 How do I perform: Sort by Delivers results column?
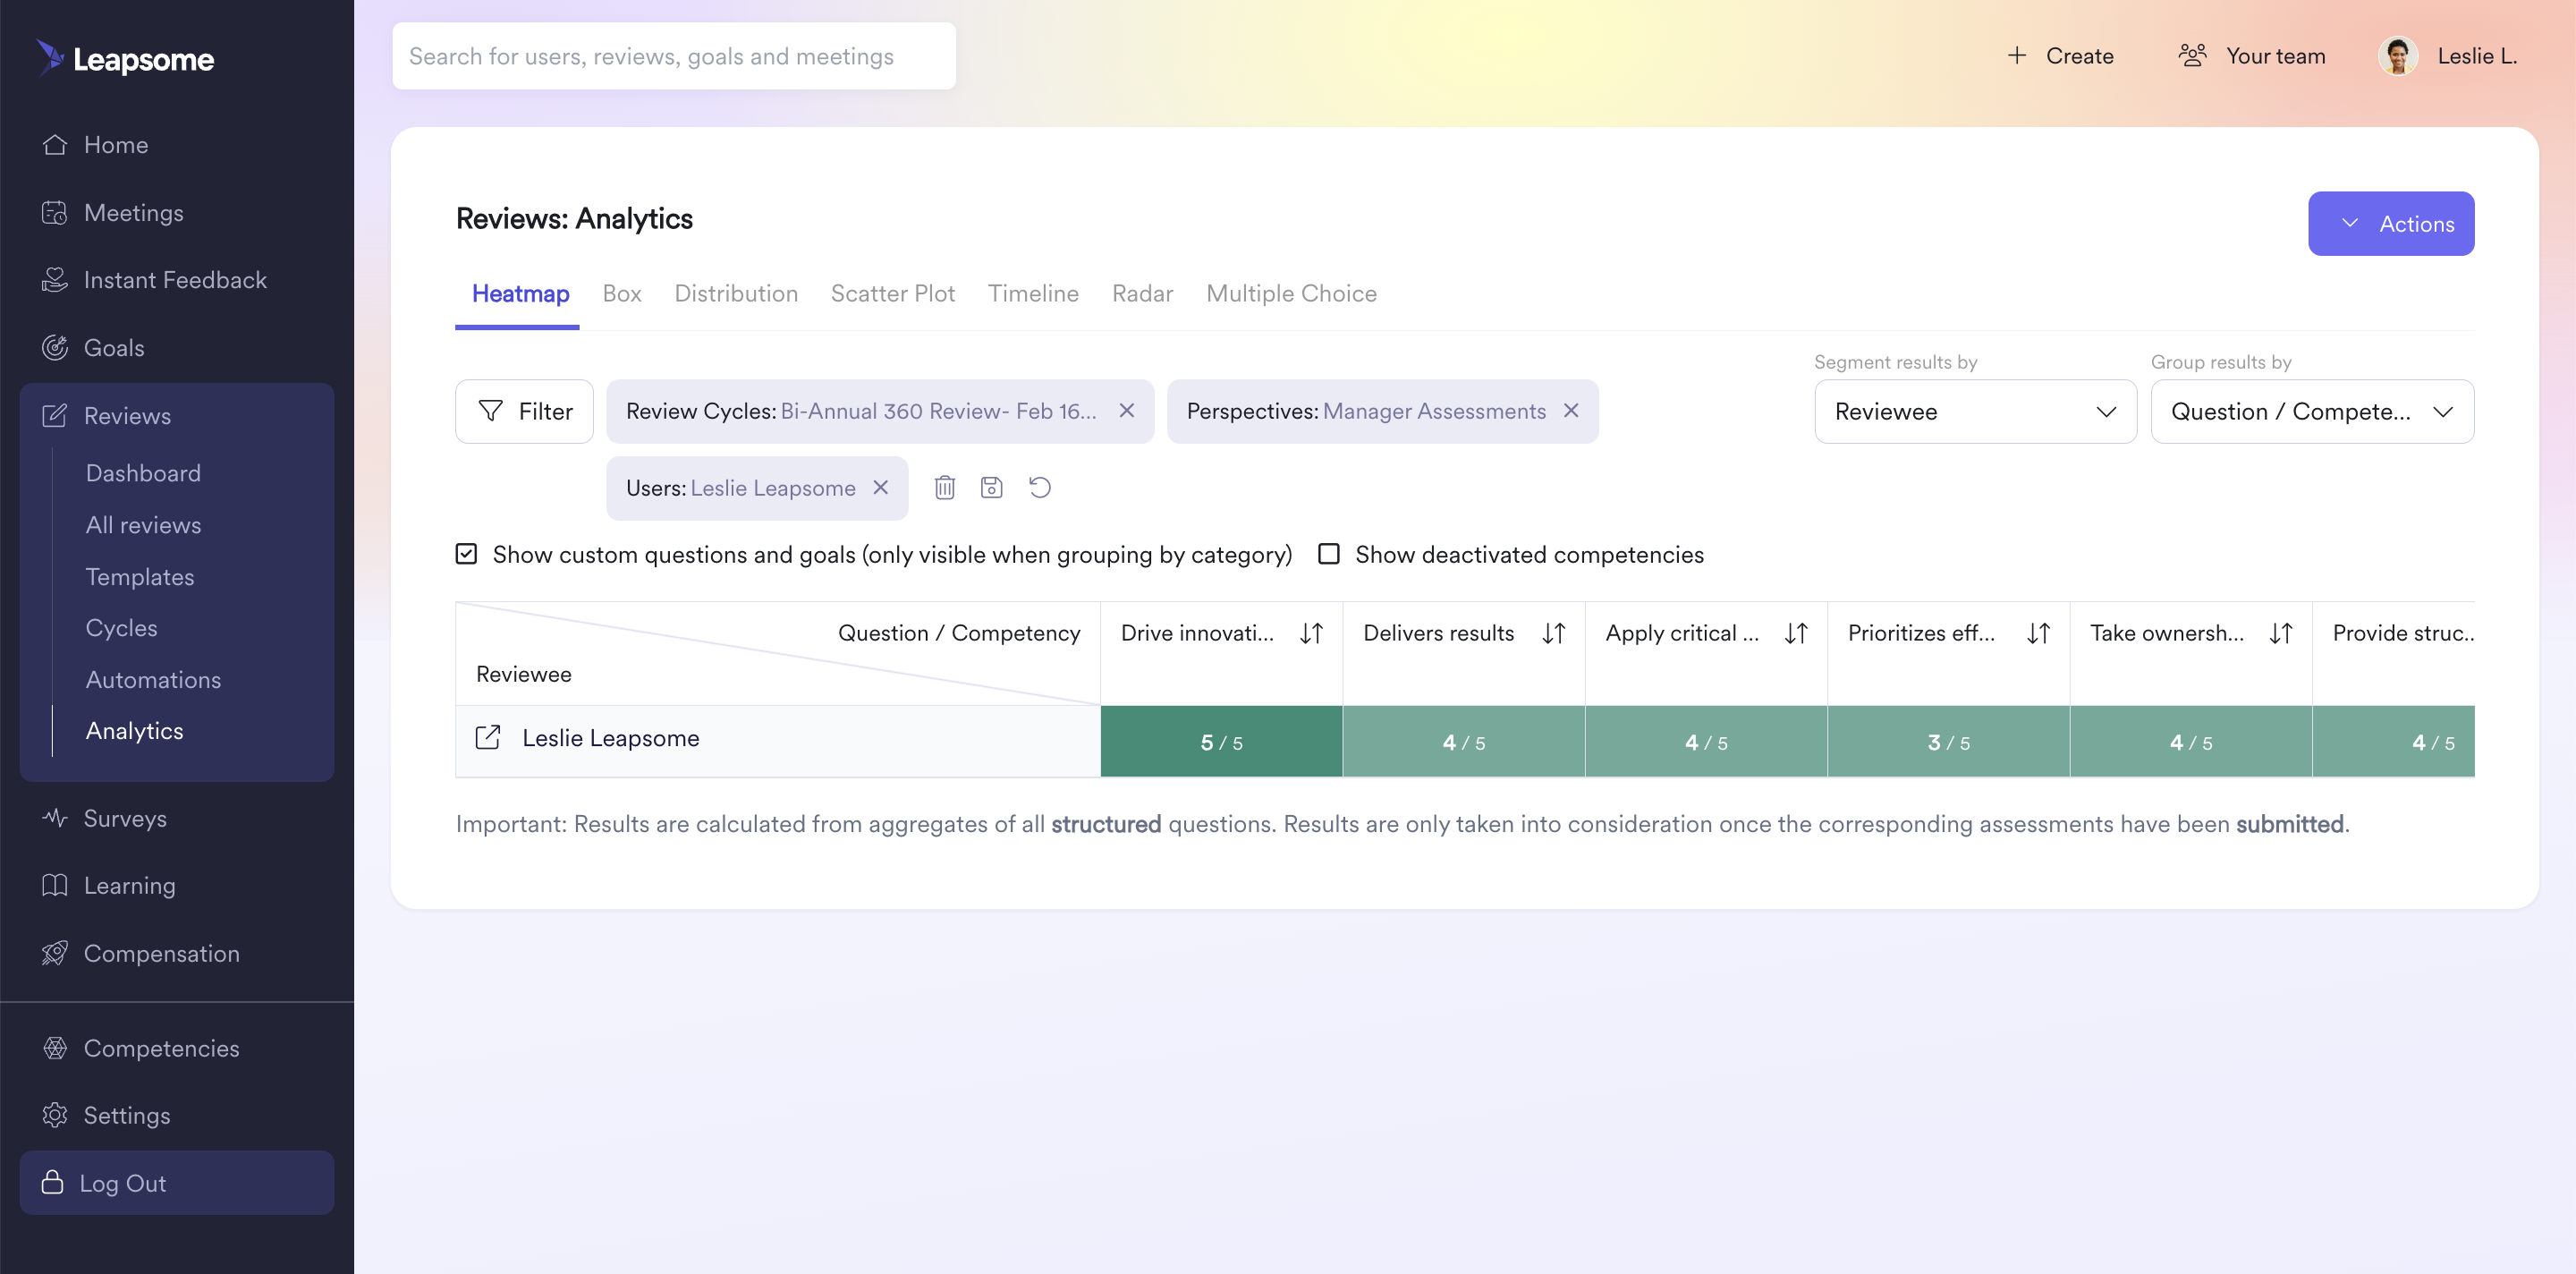[1553, 633]
